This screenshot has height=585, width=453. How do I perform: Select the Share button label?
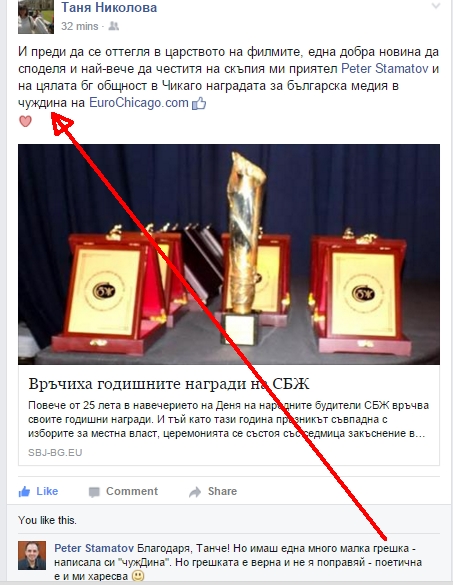pos(222,491)
